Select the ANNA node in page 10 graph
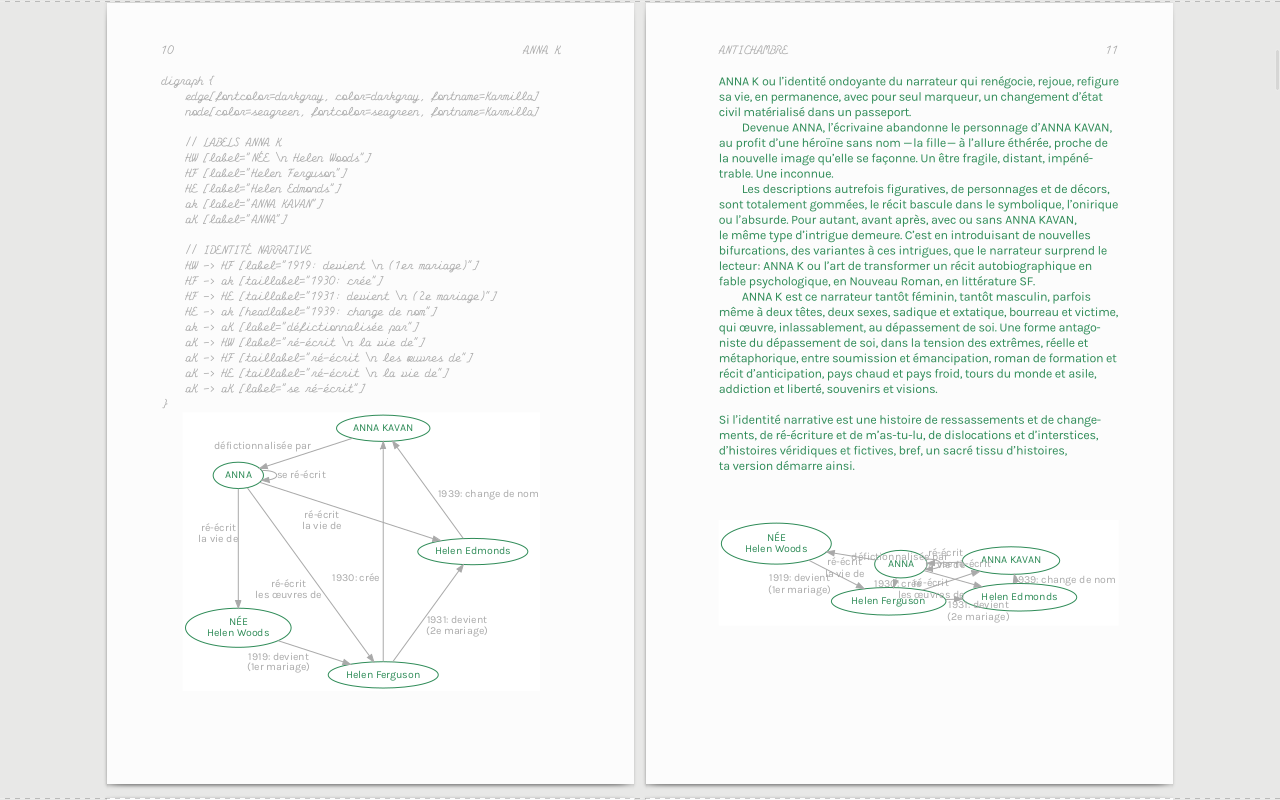The image size is (1280, 800). pyautogui.click(x=238, y=475)
